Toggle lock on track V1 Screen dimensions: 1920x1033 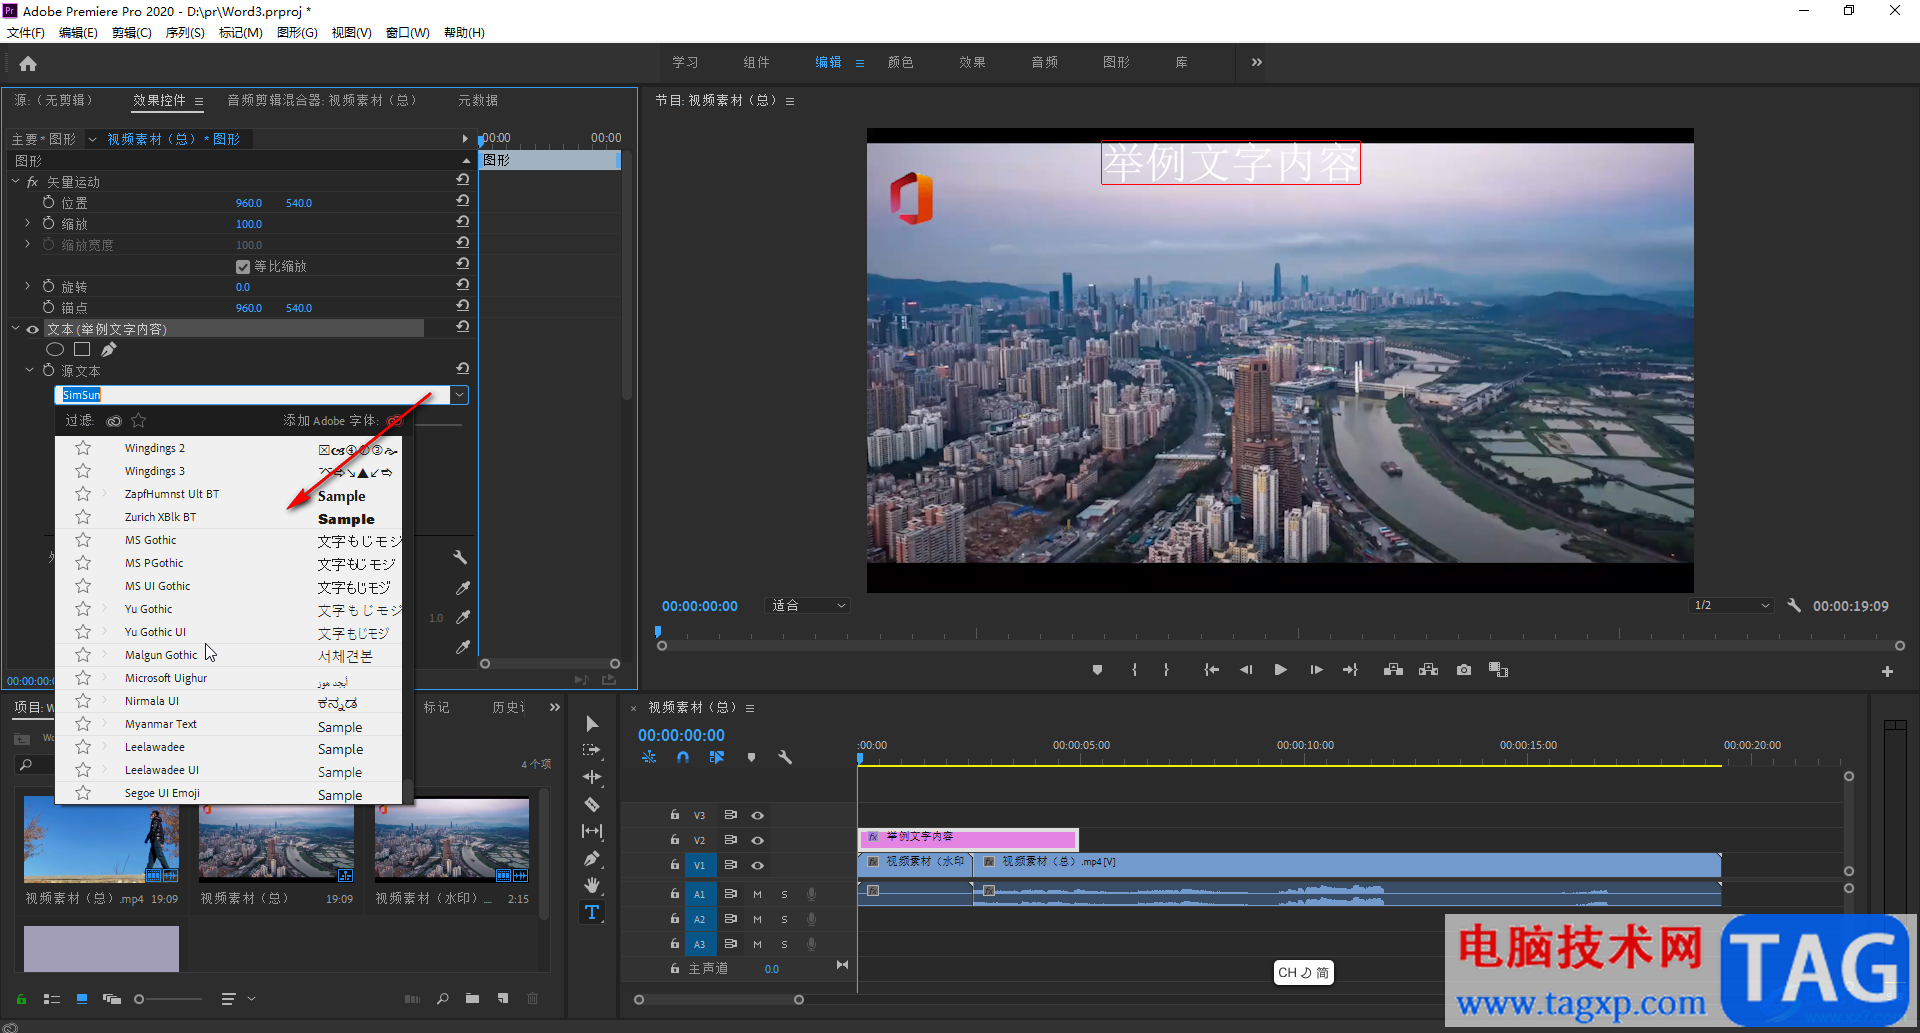click(x=675, y=864)
